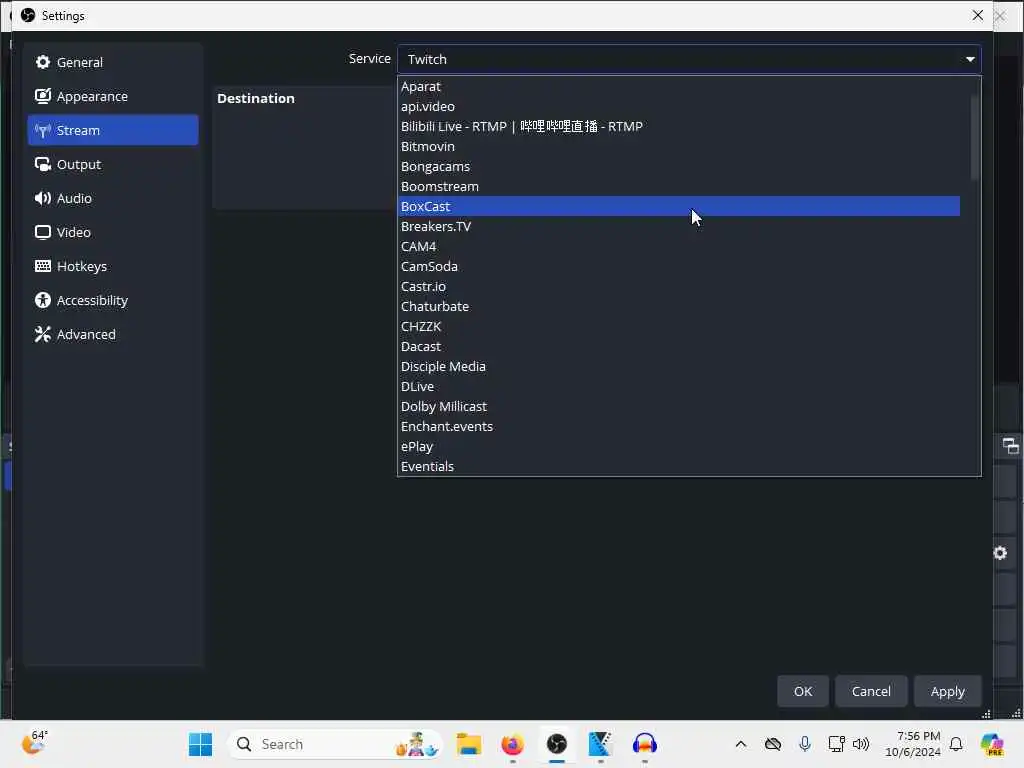Viewport: 1024px width, 768px height.
Task: Click the gear icon in OBS main window
Action: (1000, 553)
